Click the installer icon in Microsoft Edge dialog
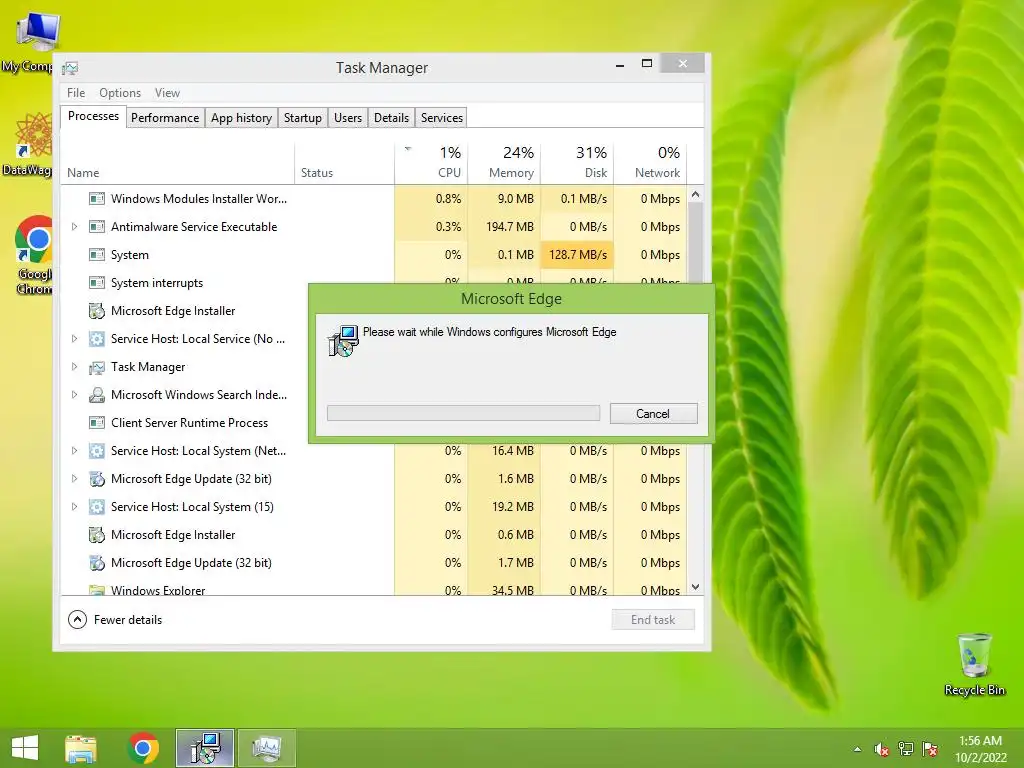 [x=343, y=340]
